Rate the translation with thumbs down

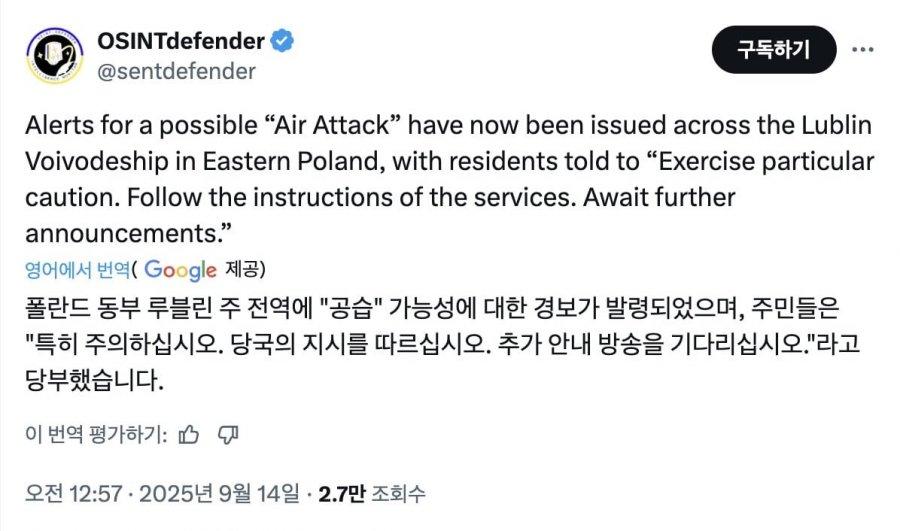pyautogui.click(x=227, y=434)
